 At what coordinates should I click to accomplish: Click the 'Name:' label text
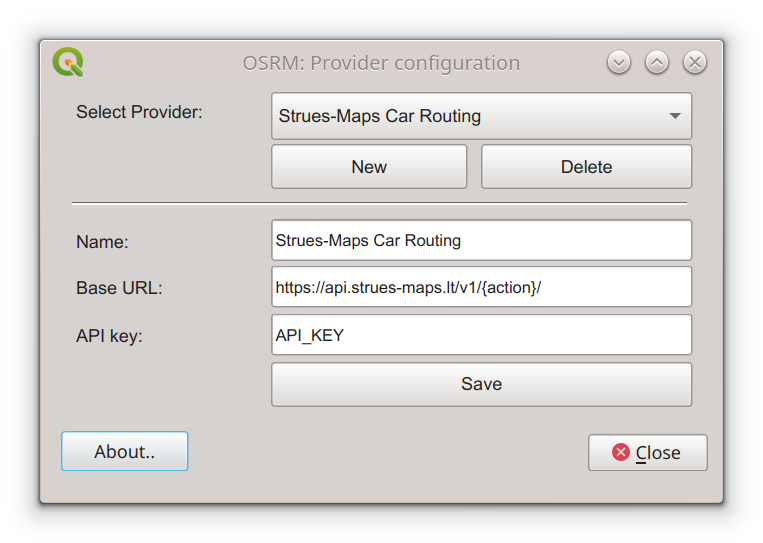pos(102,242)
